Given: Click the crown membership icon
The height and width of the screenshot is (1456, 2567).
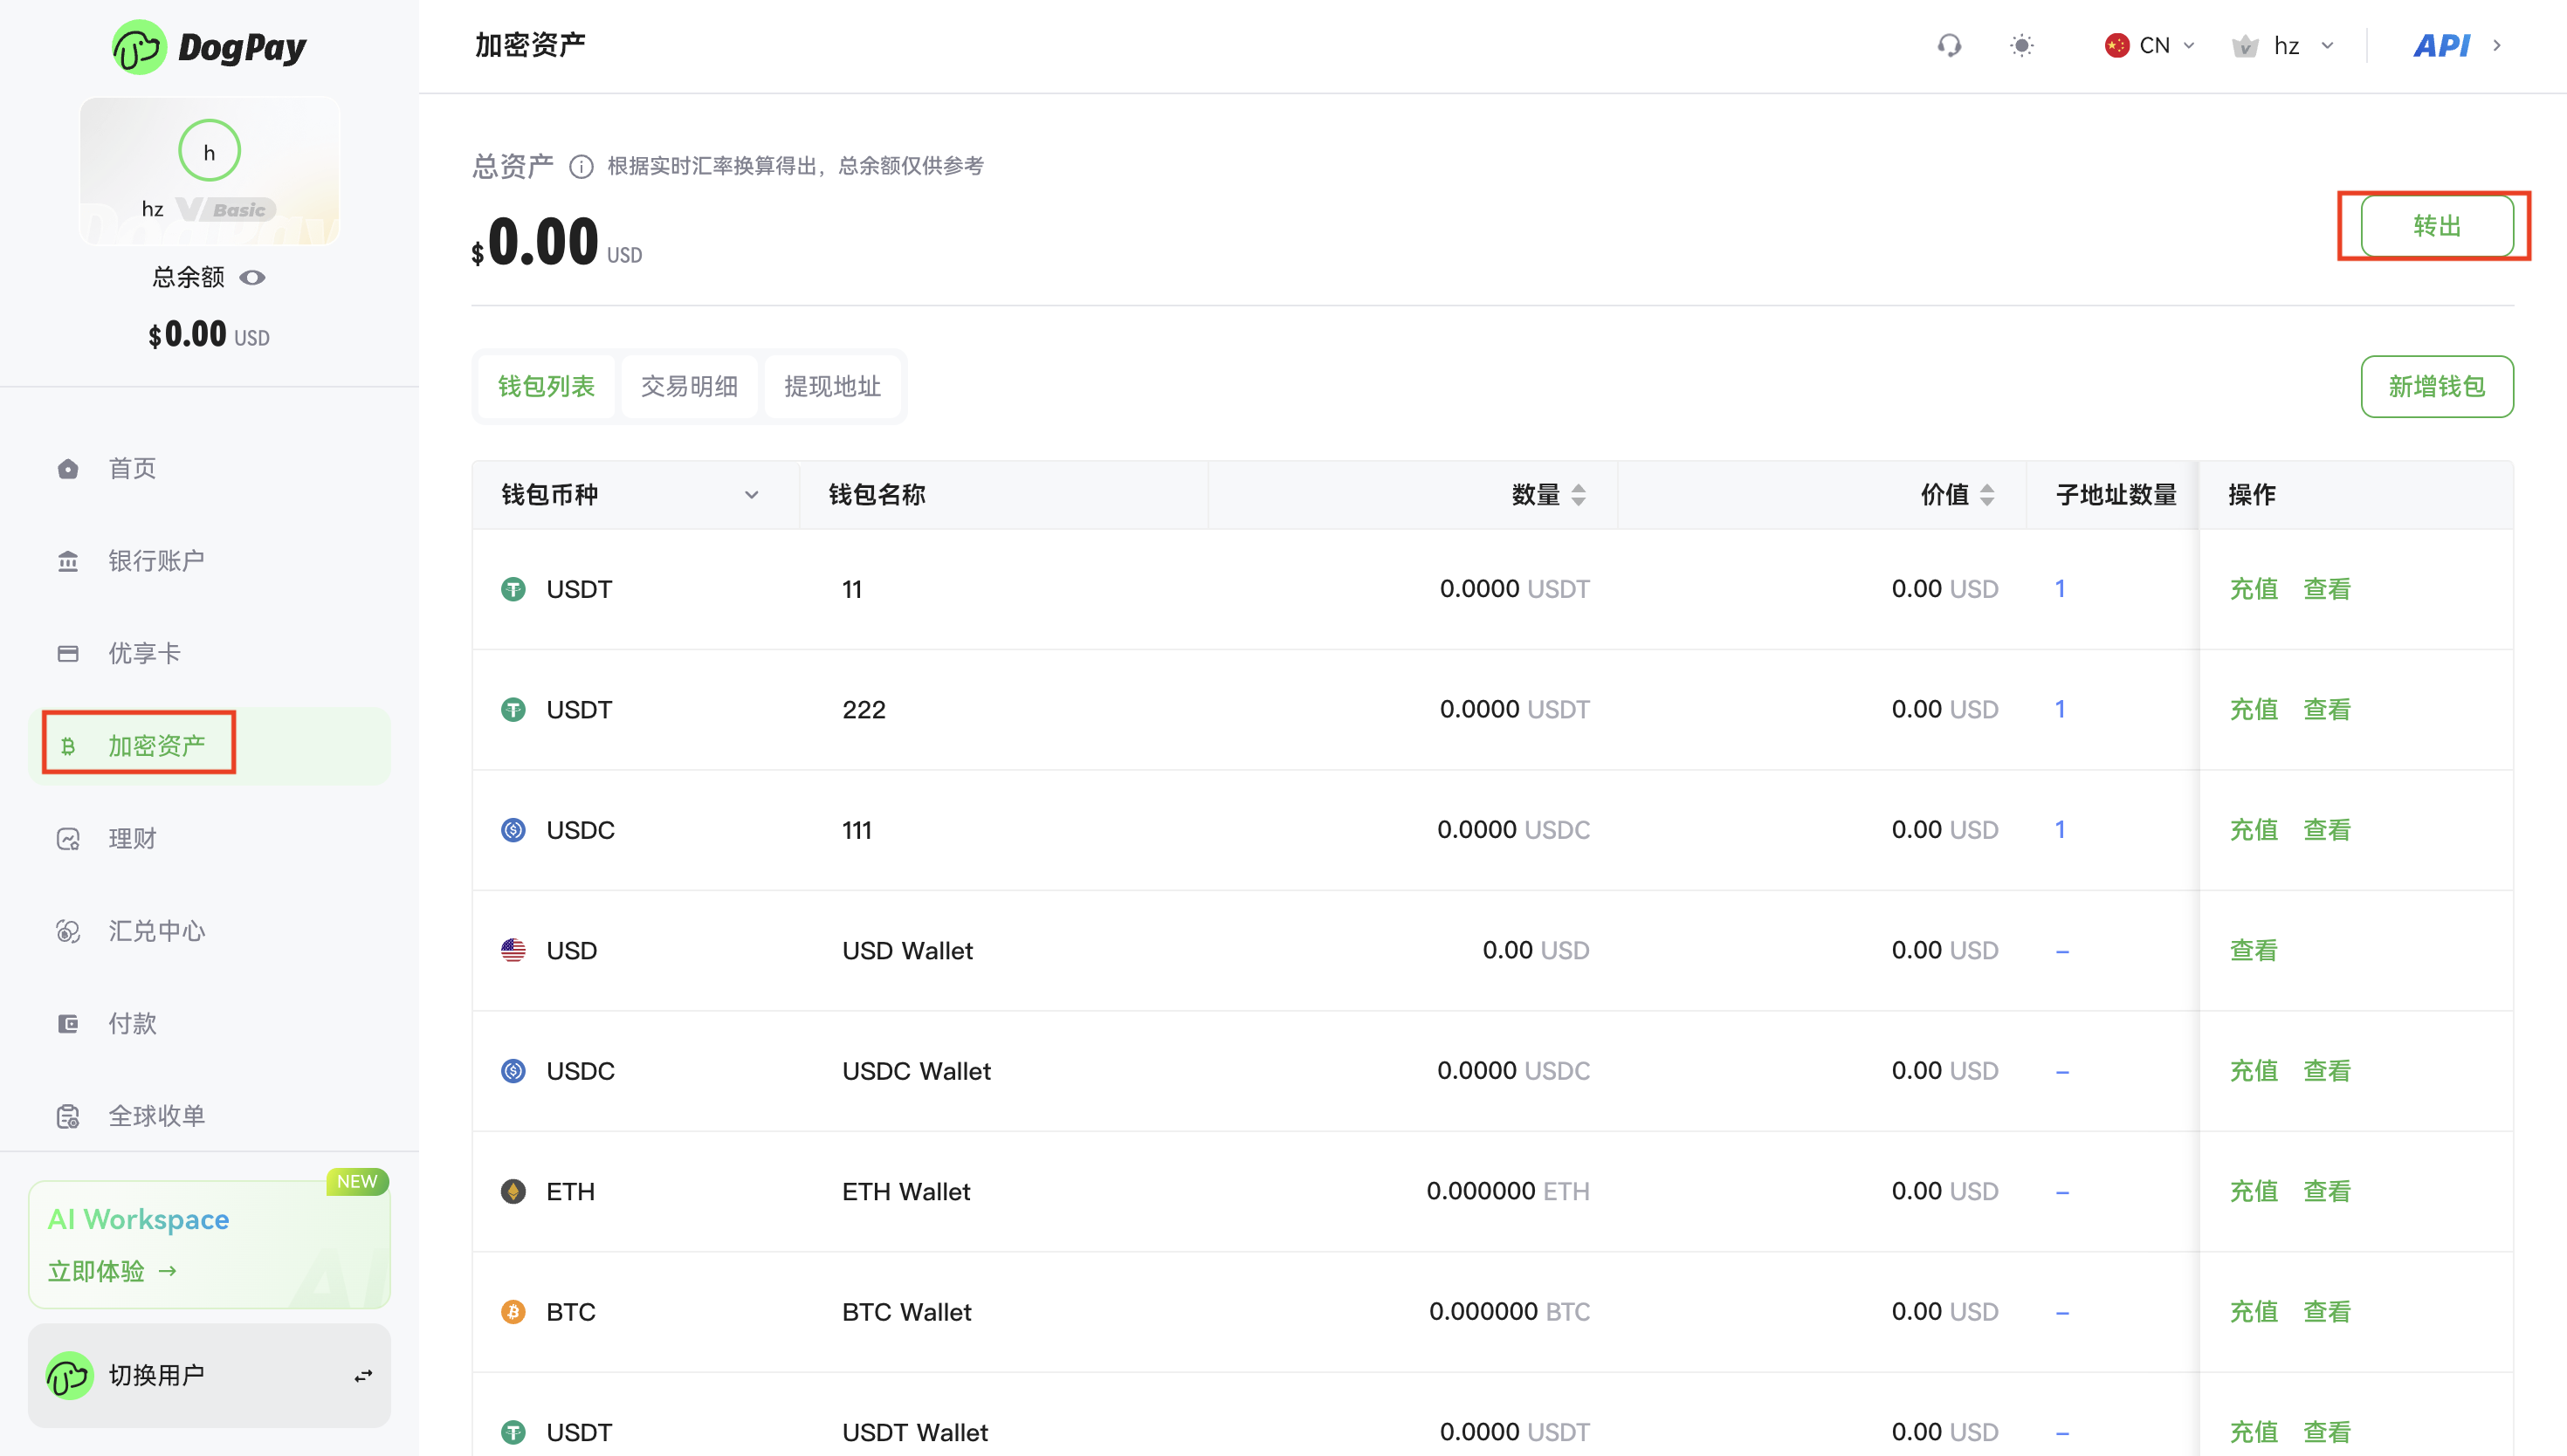Looking at the screenshot, I should (2245, 46).
